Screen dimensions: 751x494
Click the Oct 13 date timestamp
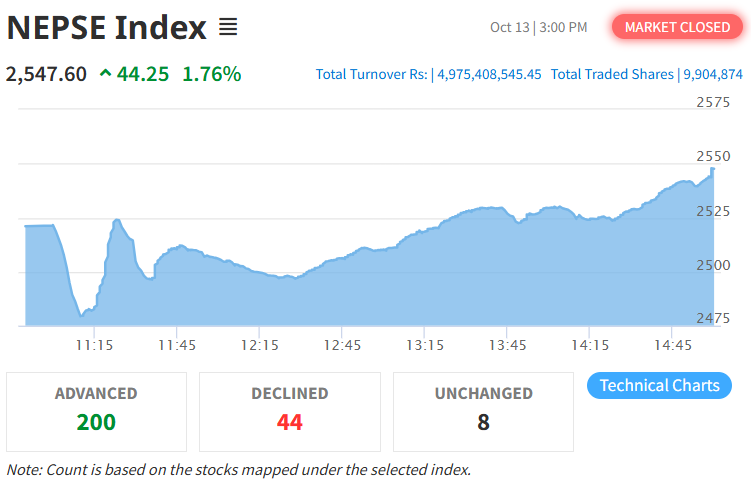(510, 27)
